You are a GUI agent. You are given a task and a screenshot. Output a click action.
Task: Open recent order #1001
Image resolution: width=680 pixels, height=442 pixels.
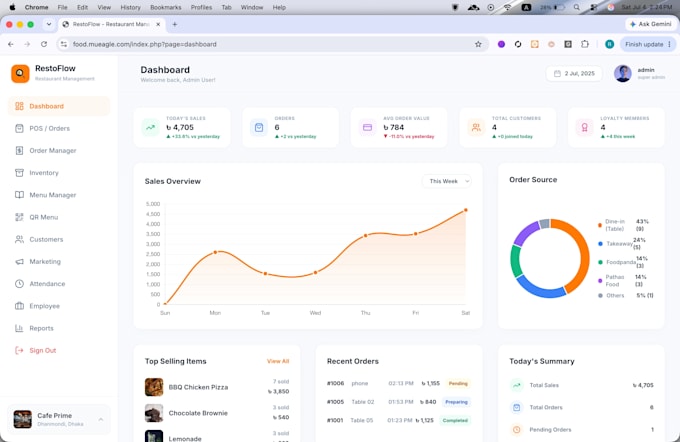click(x=399, y=420)
